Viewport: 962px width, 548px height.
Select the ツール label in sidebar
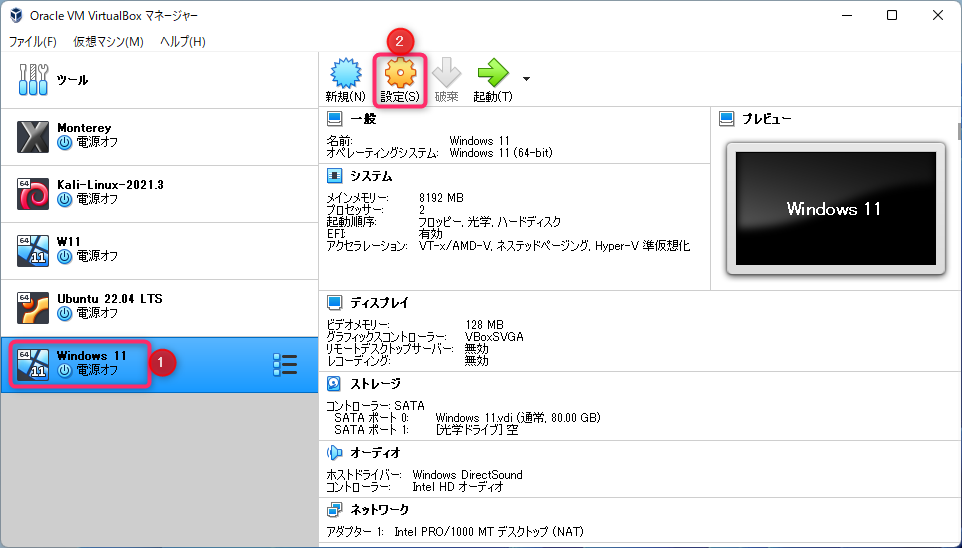point(72,80)
